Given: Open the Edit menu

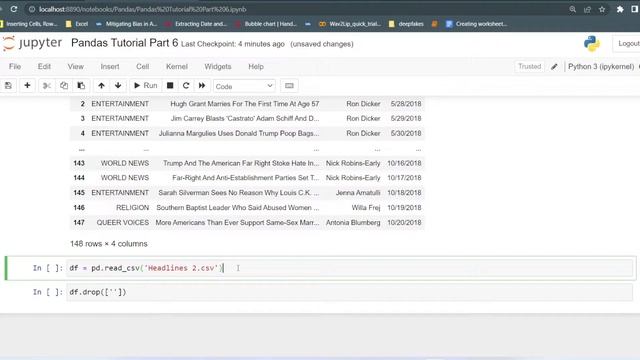Looking at the screenshot, I should click(44, 67).
